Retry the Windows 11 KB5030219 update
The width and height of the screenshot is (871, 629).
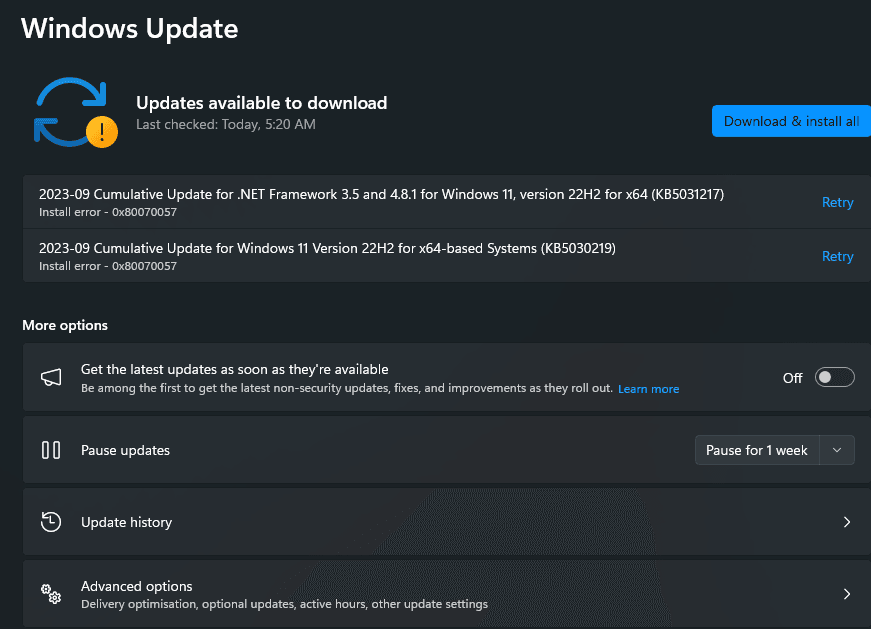pyautogui.click(x=838, y=256)
